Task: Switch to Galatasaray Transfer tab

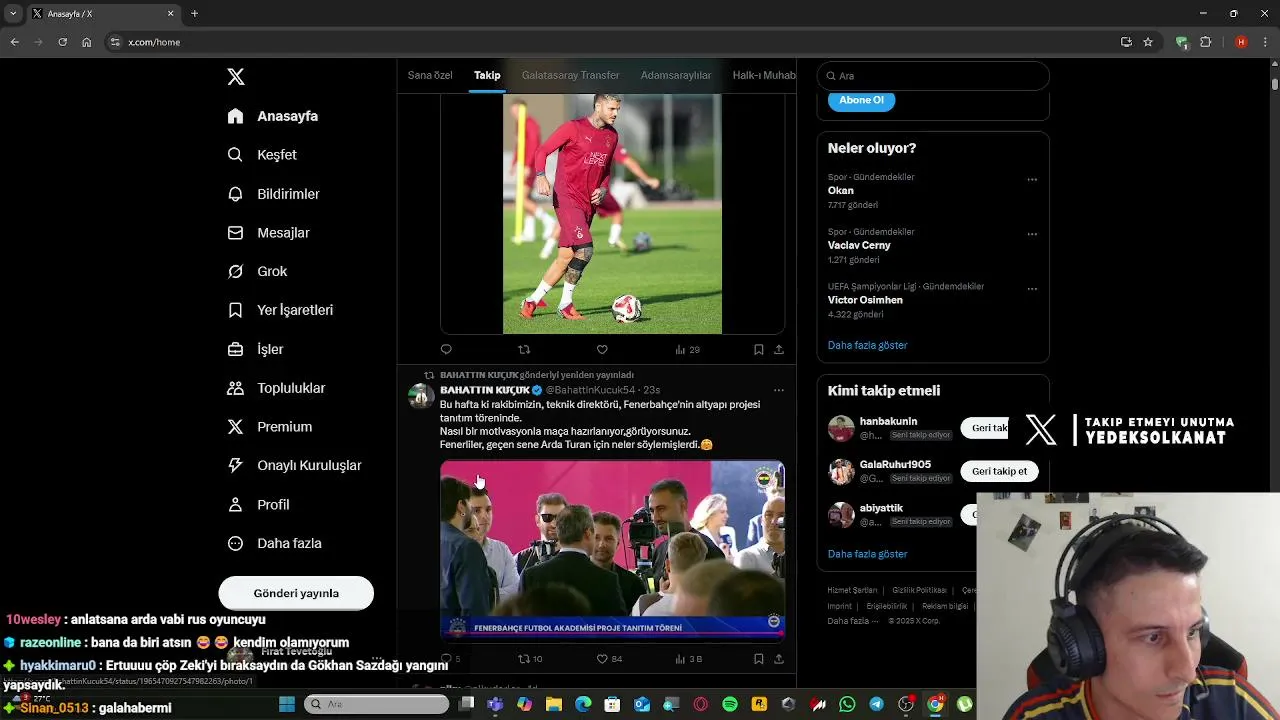Action: coord(570,75)
